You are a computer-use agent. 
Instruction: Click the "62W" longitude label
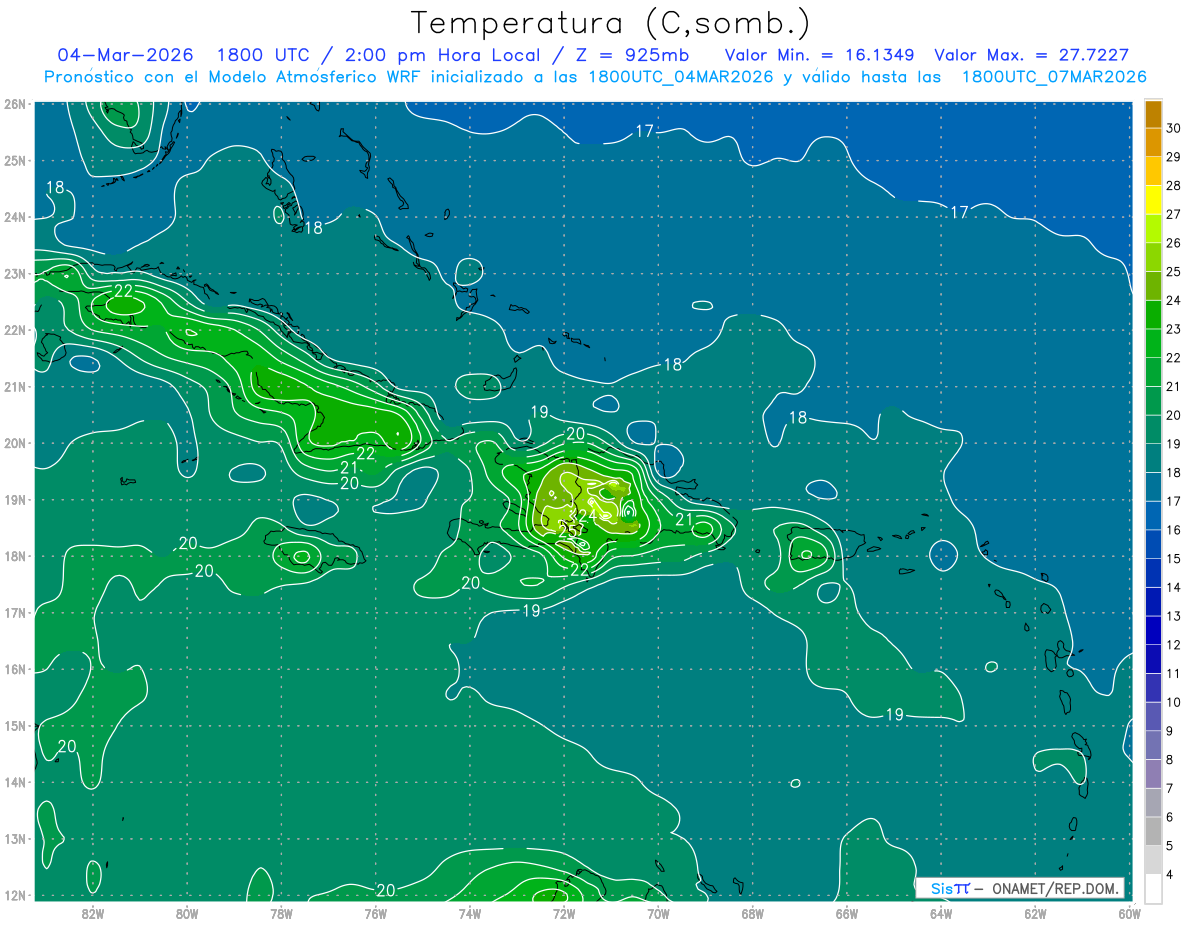tap(1035, 913)
